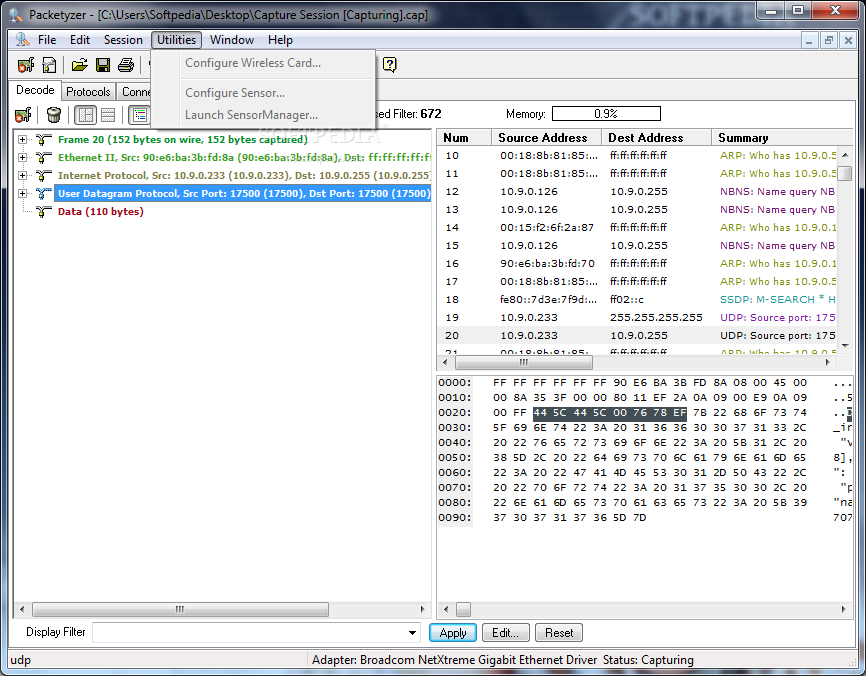Image resolution: width=866 pixels, height=676 pixels.
Task: Apply the display filter
Action: 453,633
